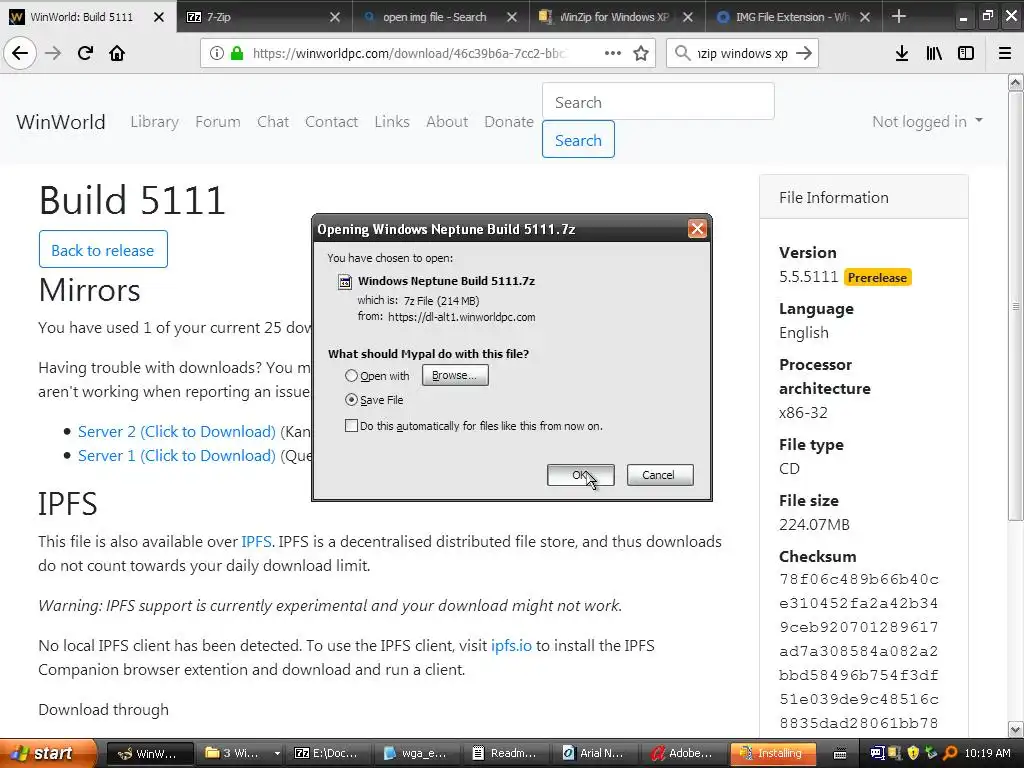Open the Windows Start button
The image size is (1024, 768).
tap(48, 754)
